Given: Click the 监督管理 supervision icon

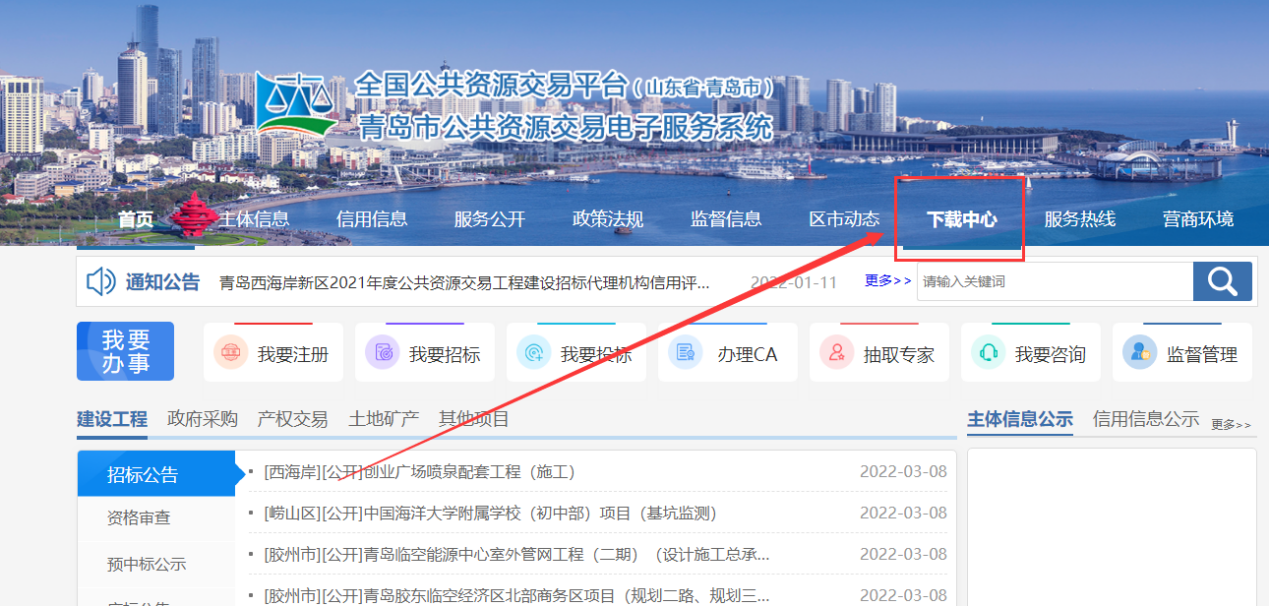Looking at the screenshot, I should tap(1139, 353).
